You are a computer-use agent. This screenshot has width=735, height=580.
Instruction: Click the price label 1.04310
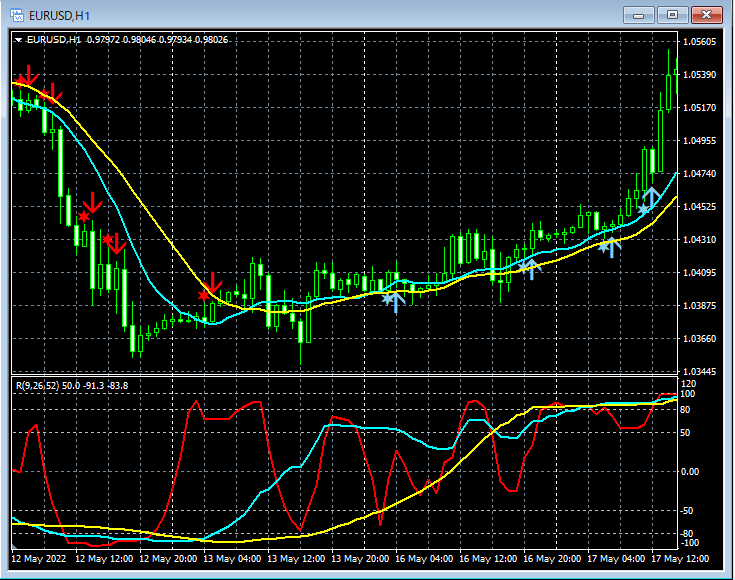[x=699, y=239]
